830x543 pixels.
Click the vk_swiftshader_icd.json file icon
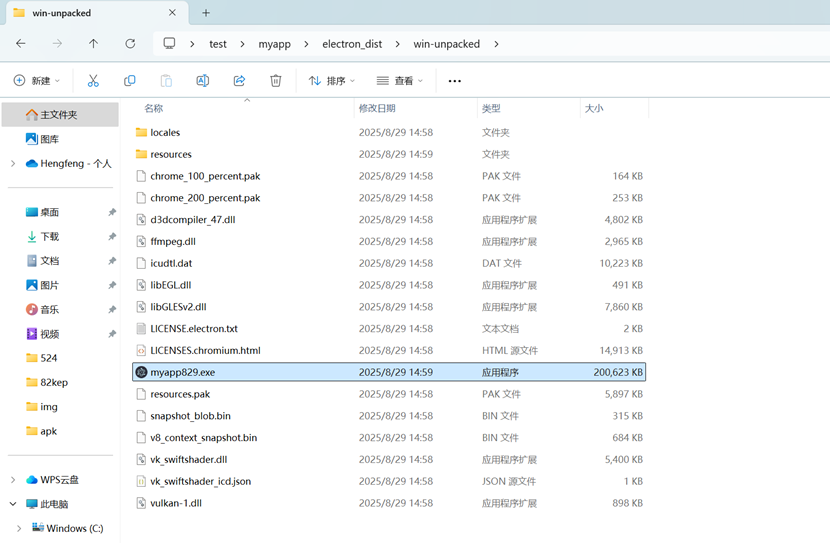141,481
